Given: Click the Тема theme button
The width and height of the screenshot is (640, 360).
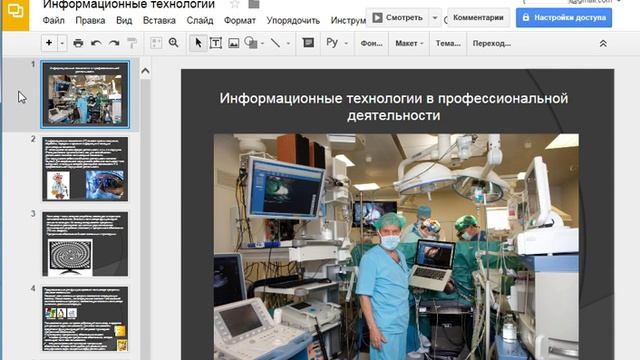Looking at the screenshot, I should pos(448,43).
